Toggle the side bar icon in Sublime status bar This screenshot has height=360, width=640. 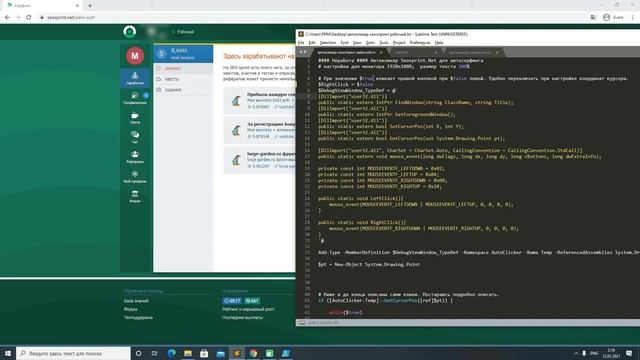302,322
